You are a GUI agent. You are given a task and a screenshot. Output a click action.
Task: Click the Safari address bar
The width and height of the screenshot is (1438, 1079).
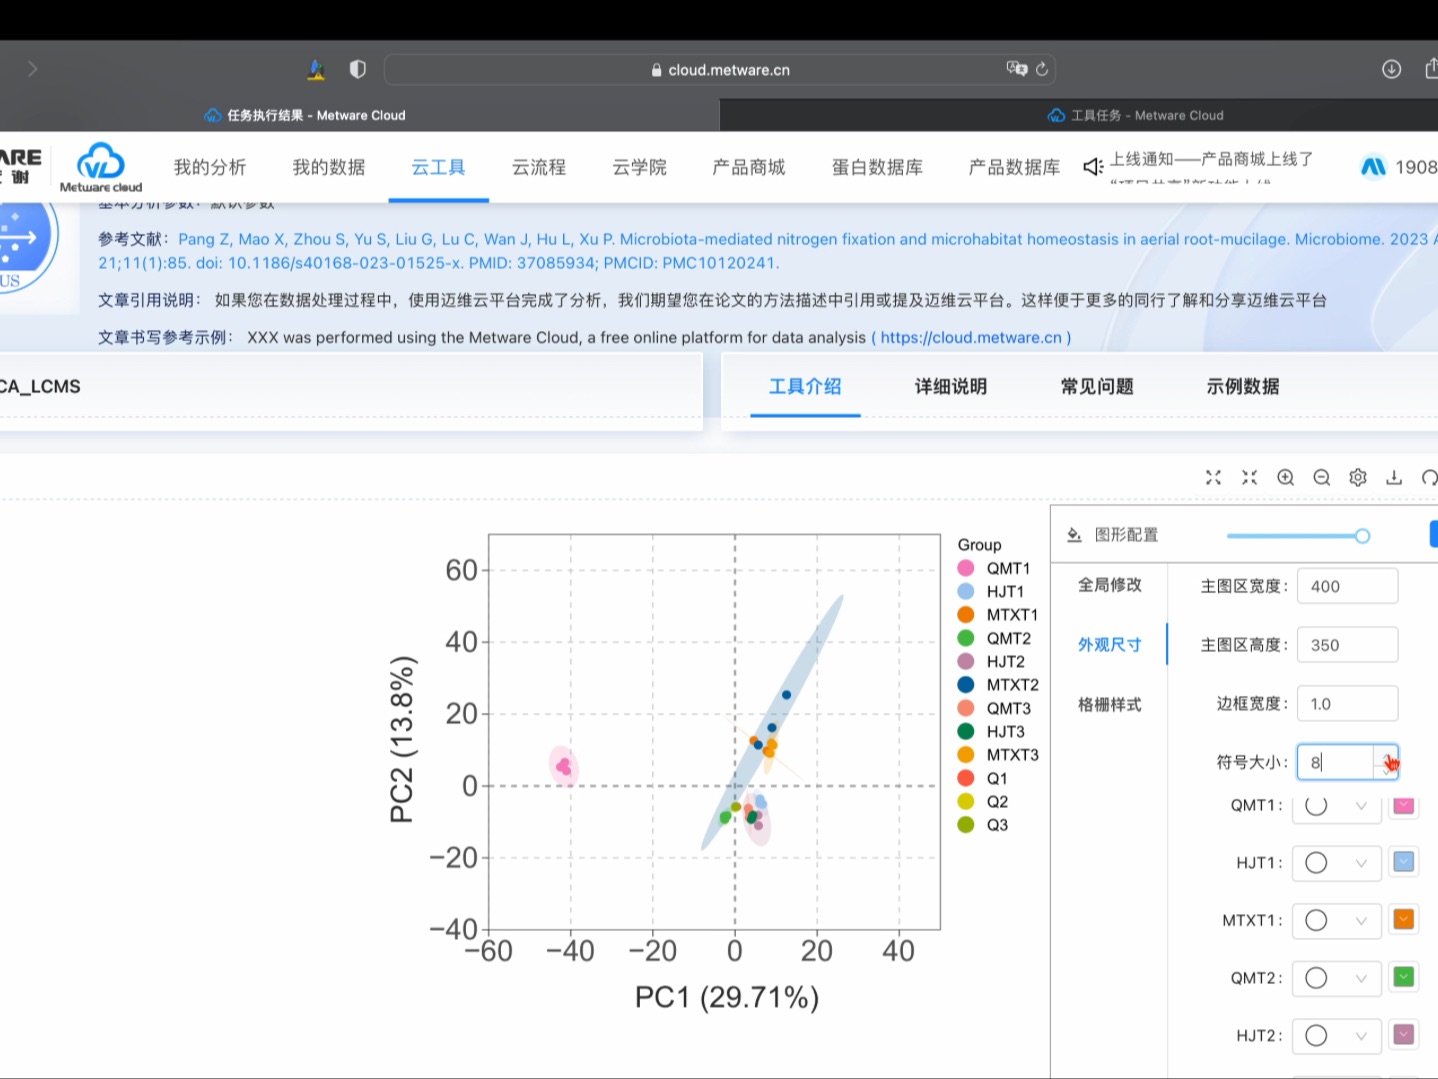click(x=719, y=69)
